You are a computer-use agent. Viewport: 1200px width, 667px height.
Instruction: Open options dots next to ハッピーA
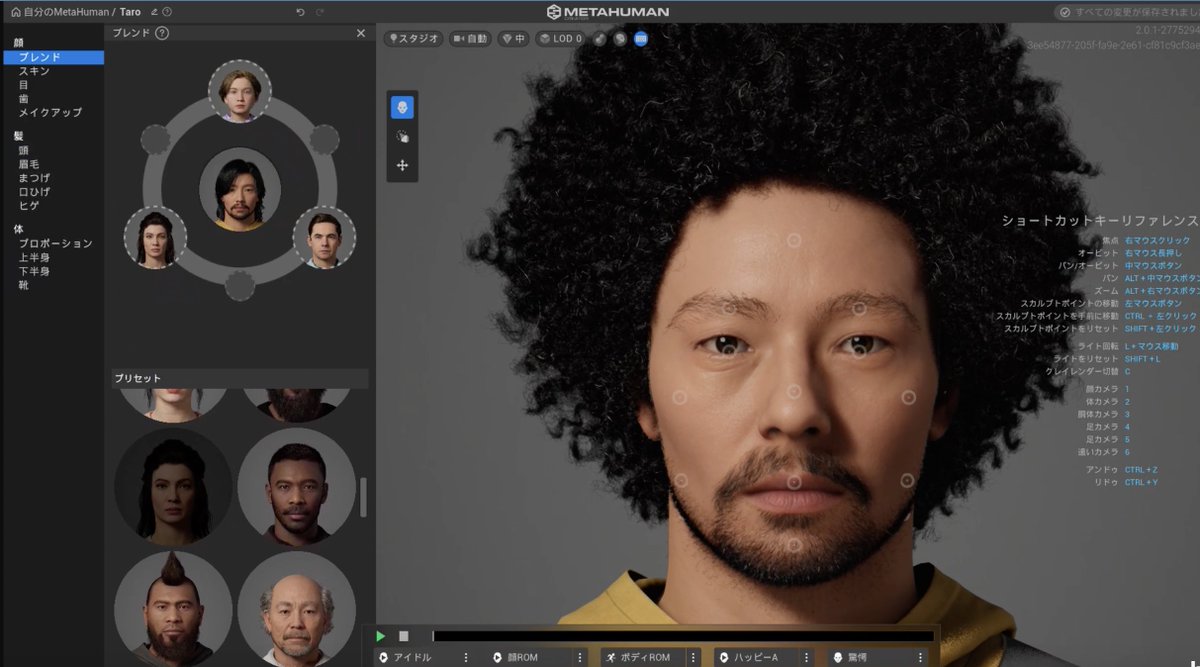807,657
